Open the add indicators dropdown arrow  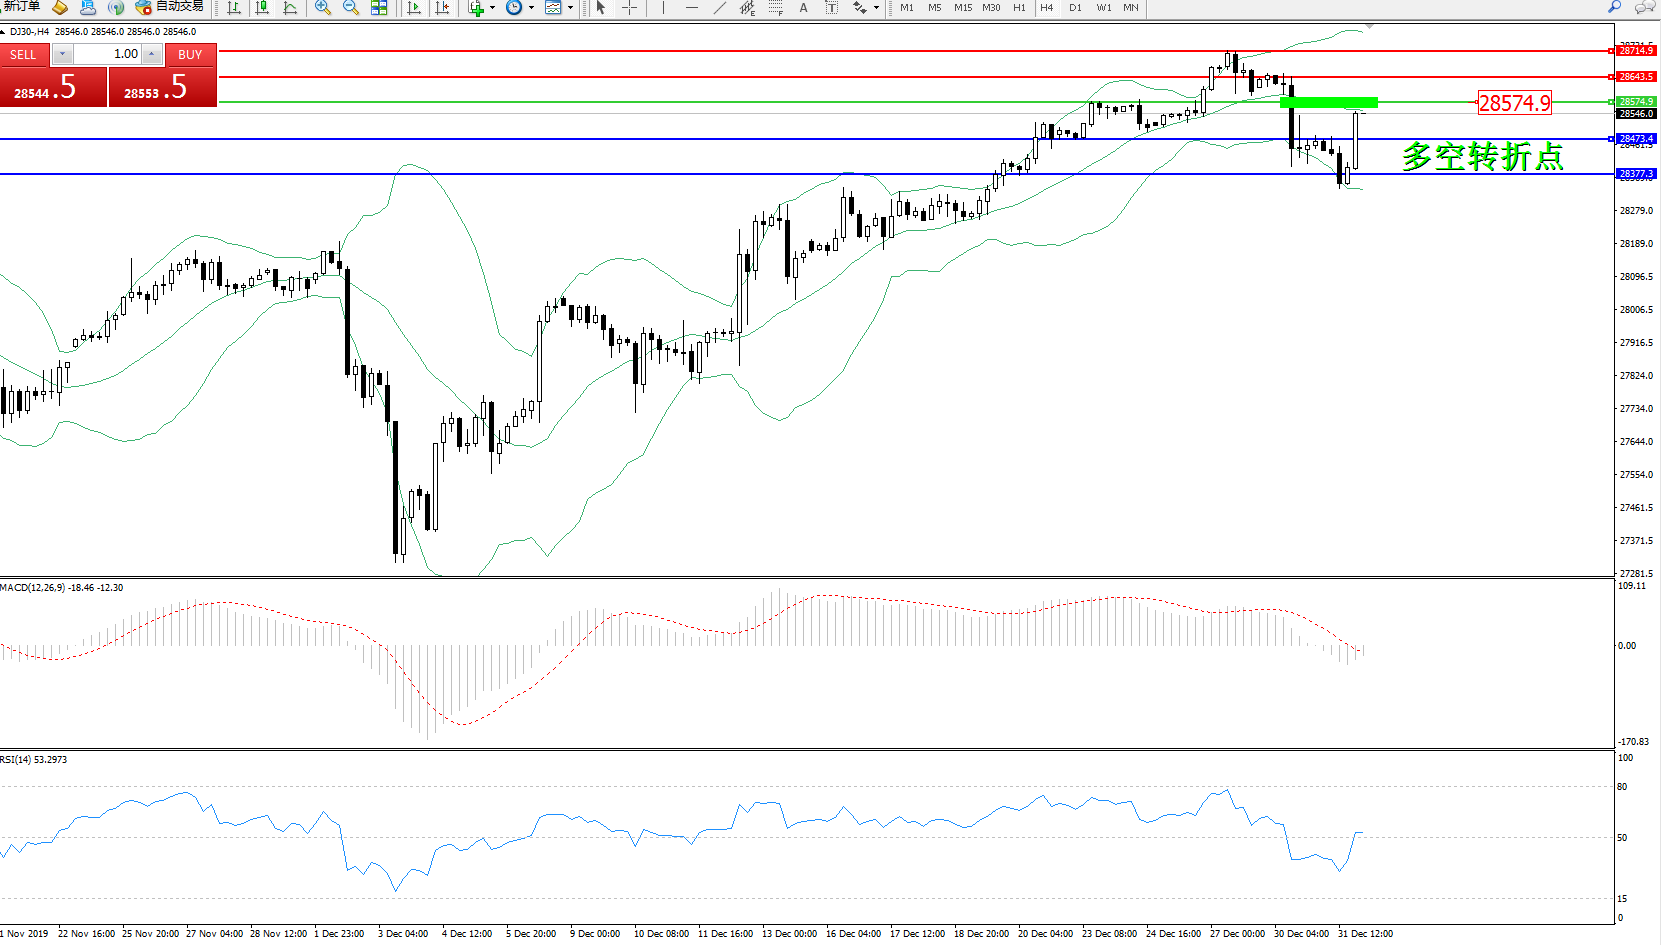click(x=492, y=8)
